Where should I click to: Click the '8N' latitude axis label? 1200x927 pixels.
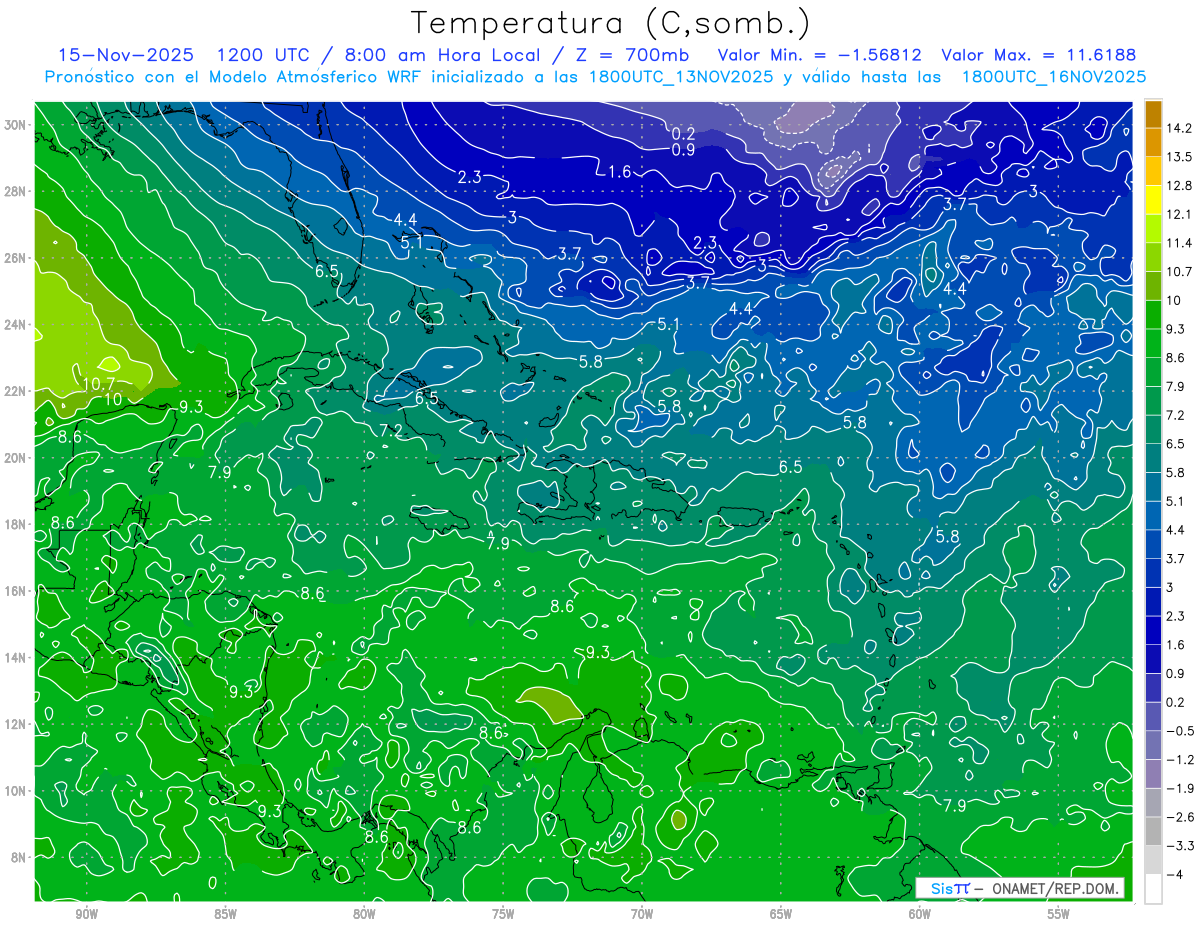tap(19, 857)
